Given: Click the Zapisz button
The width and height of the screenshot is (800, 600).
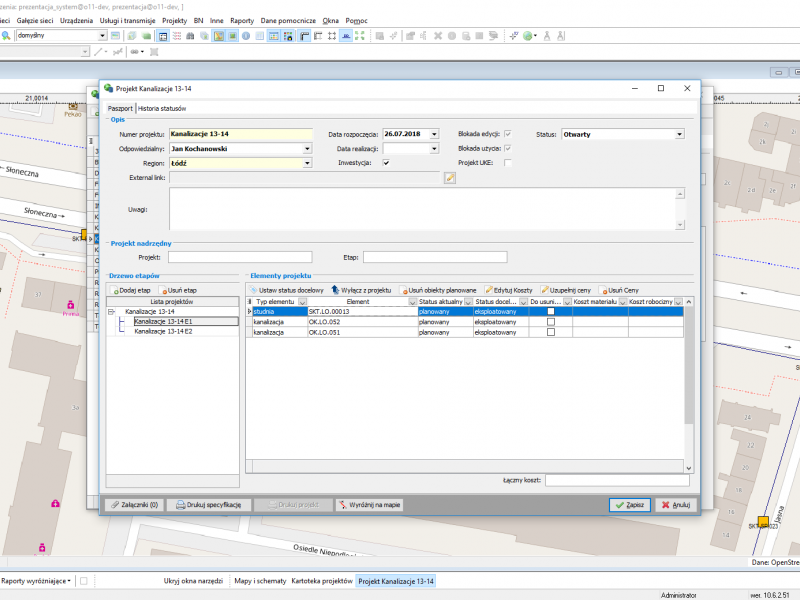Looking at the screenshot, I should click(x=630, y=505).
